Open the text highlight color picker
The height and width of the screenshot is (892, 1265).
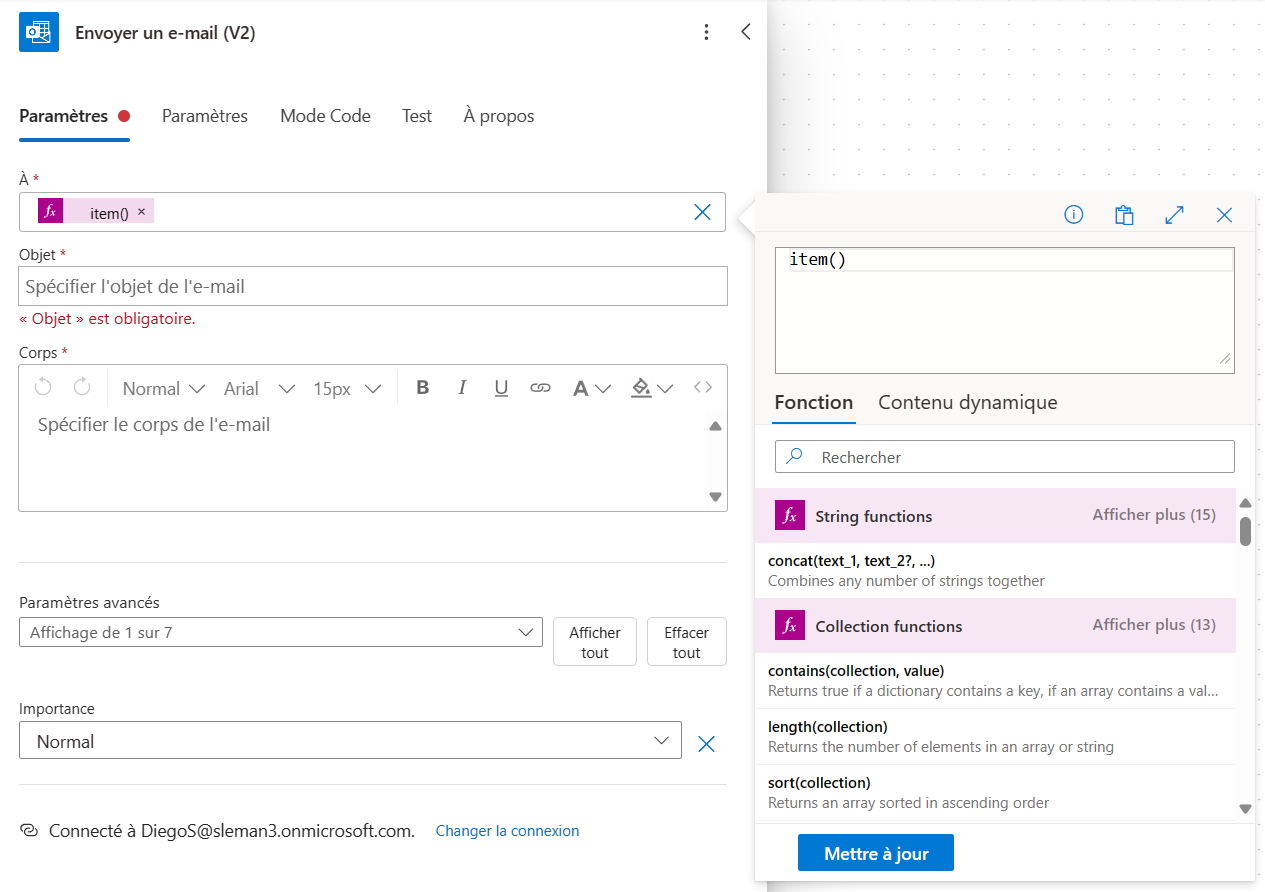tap(652, 388)
